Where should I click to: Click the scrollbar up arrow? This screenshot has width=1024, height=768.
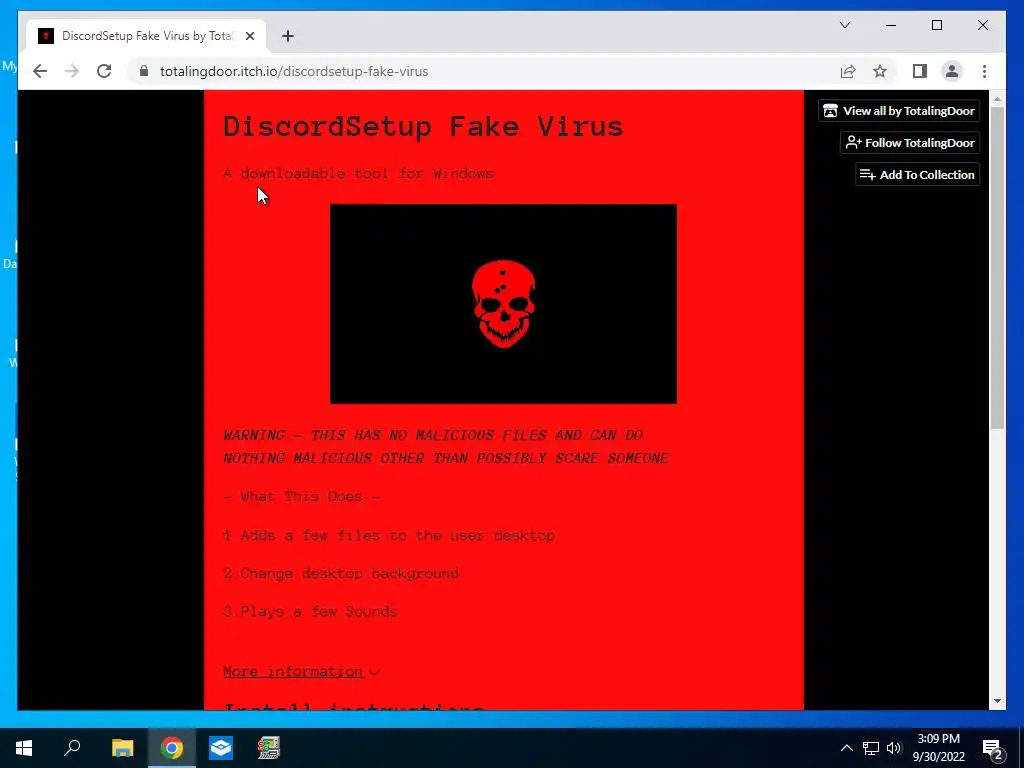click(x=997, y=100)
